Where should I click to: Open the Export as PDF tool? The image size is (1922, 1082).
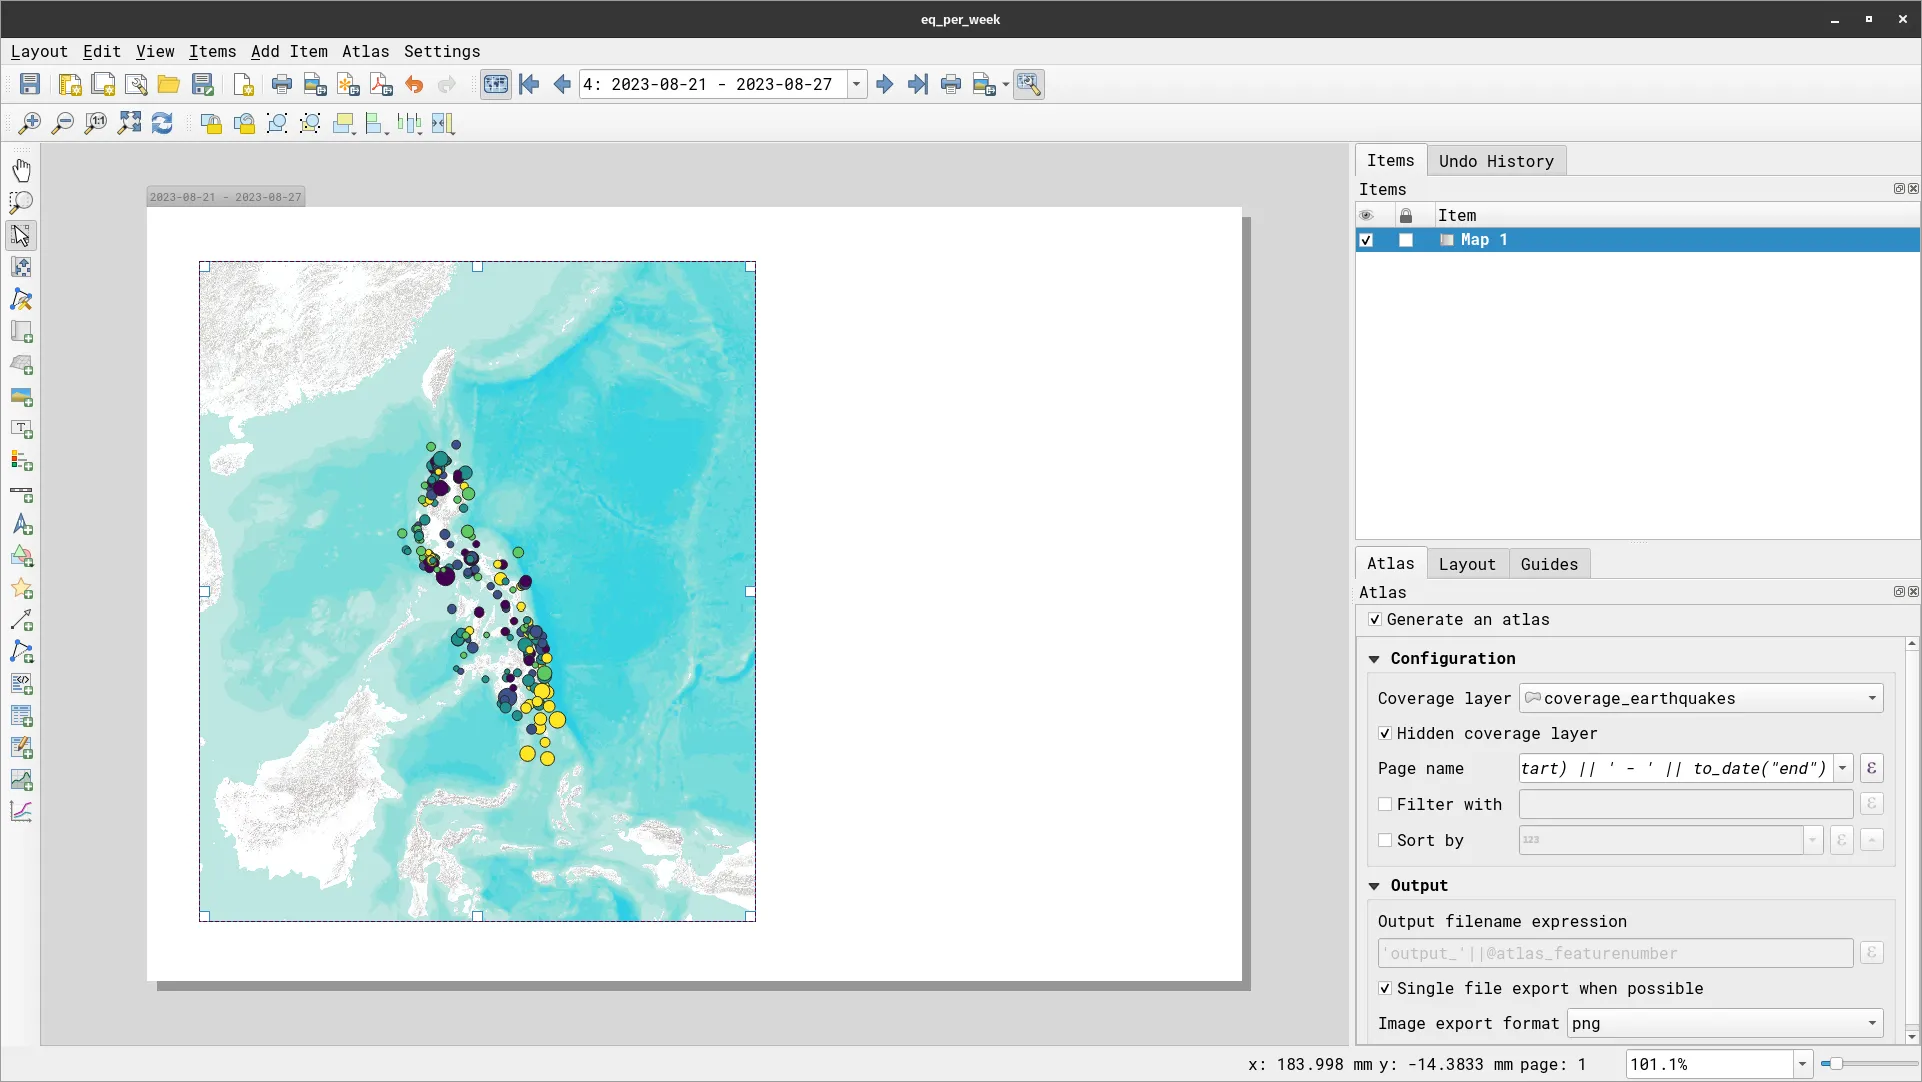(381, 84)
